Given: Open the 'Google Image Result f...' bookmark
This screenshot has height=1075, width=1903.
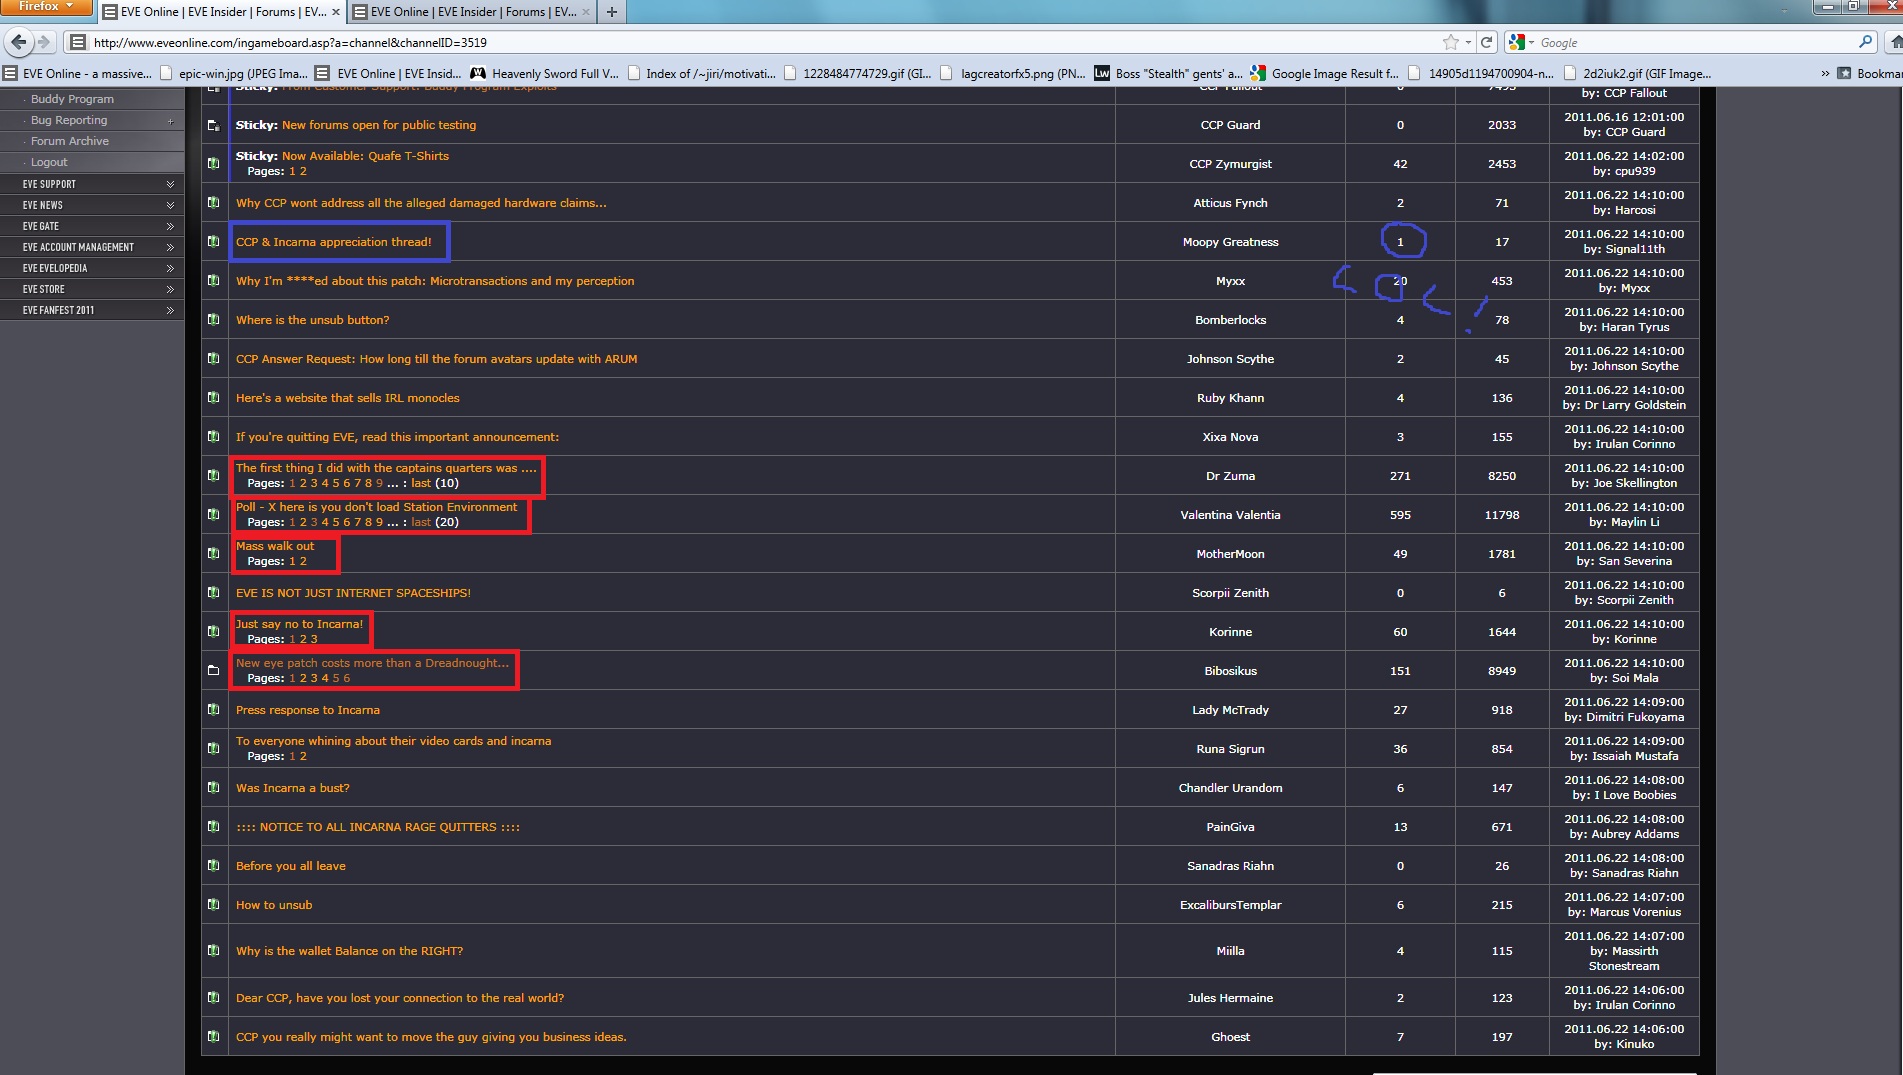Looking at the screenshot, I should click(x=1324, y=73).
